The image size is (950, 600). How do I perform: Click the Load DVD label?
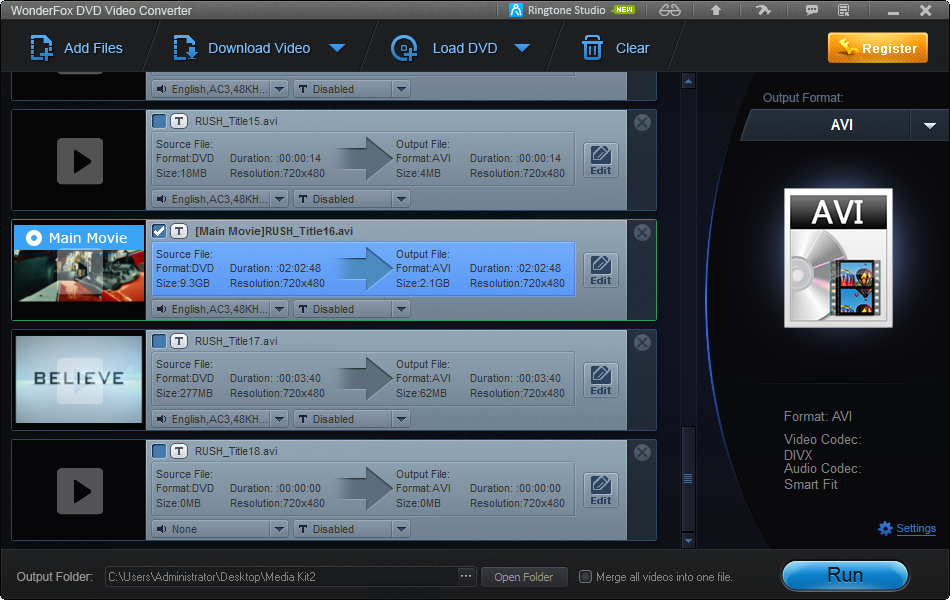click(465, 48)
